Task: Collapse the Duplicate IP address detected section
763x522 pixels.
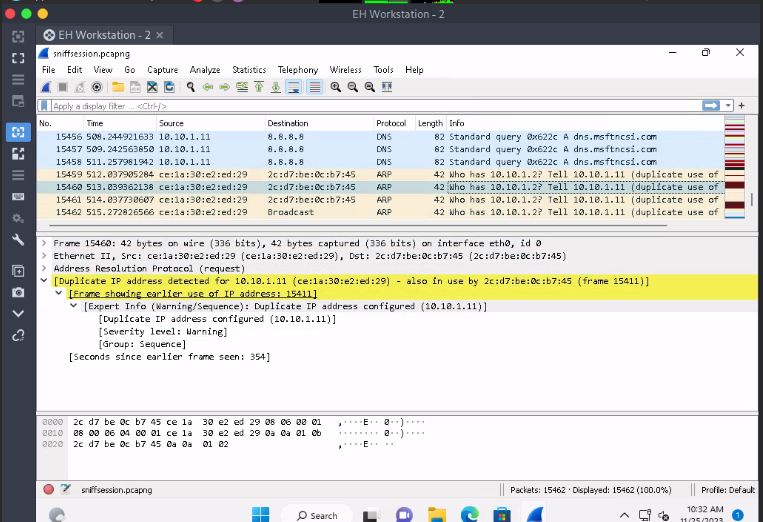Action: [x=44, y=281]
